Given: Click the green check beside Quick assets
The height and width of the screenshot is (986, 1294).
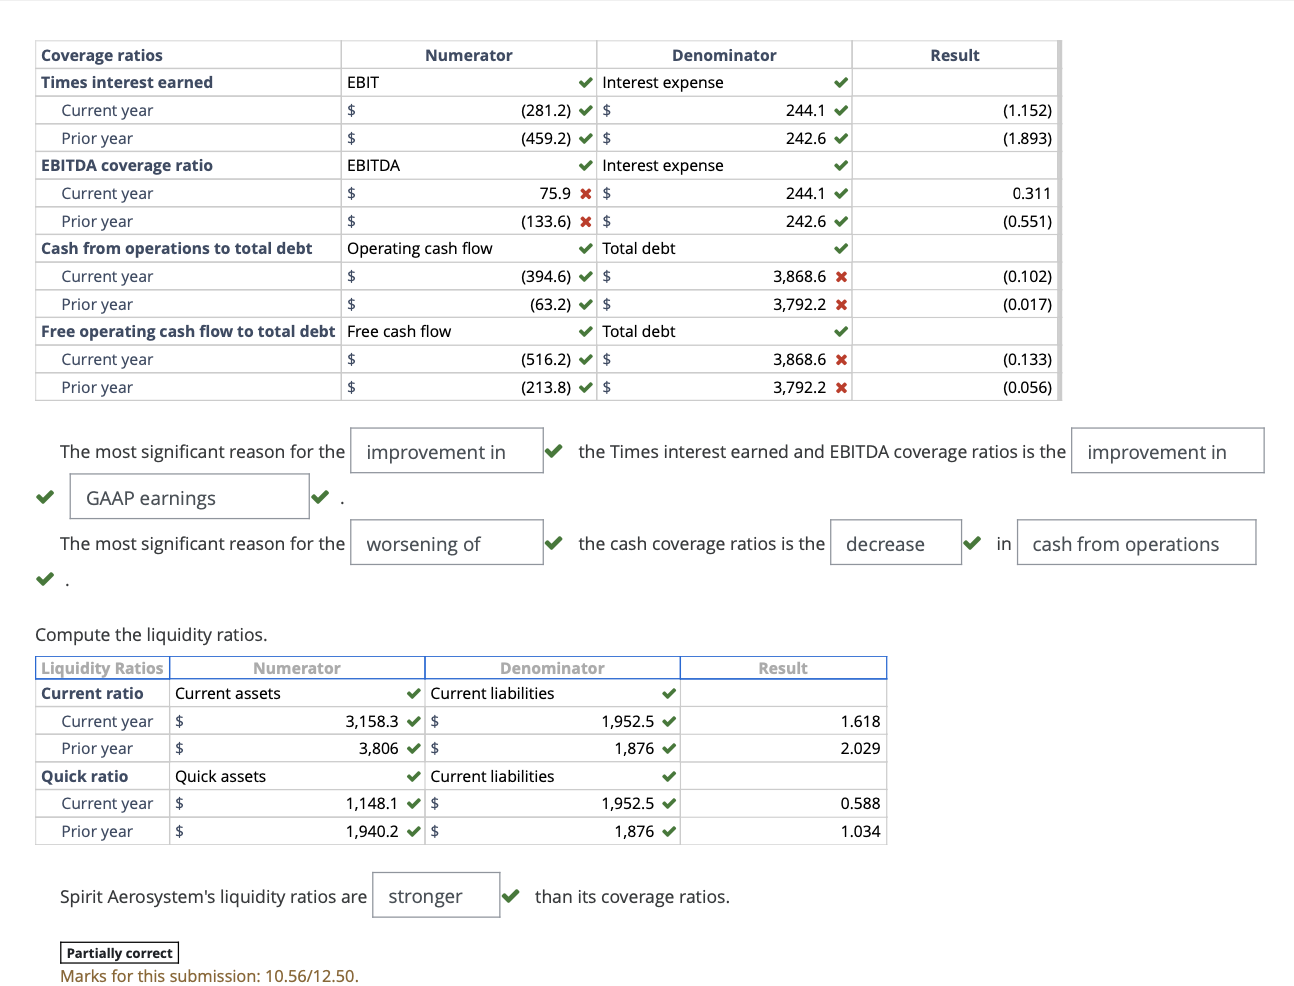Looking at the screenshot, I should click(413, 777).
